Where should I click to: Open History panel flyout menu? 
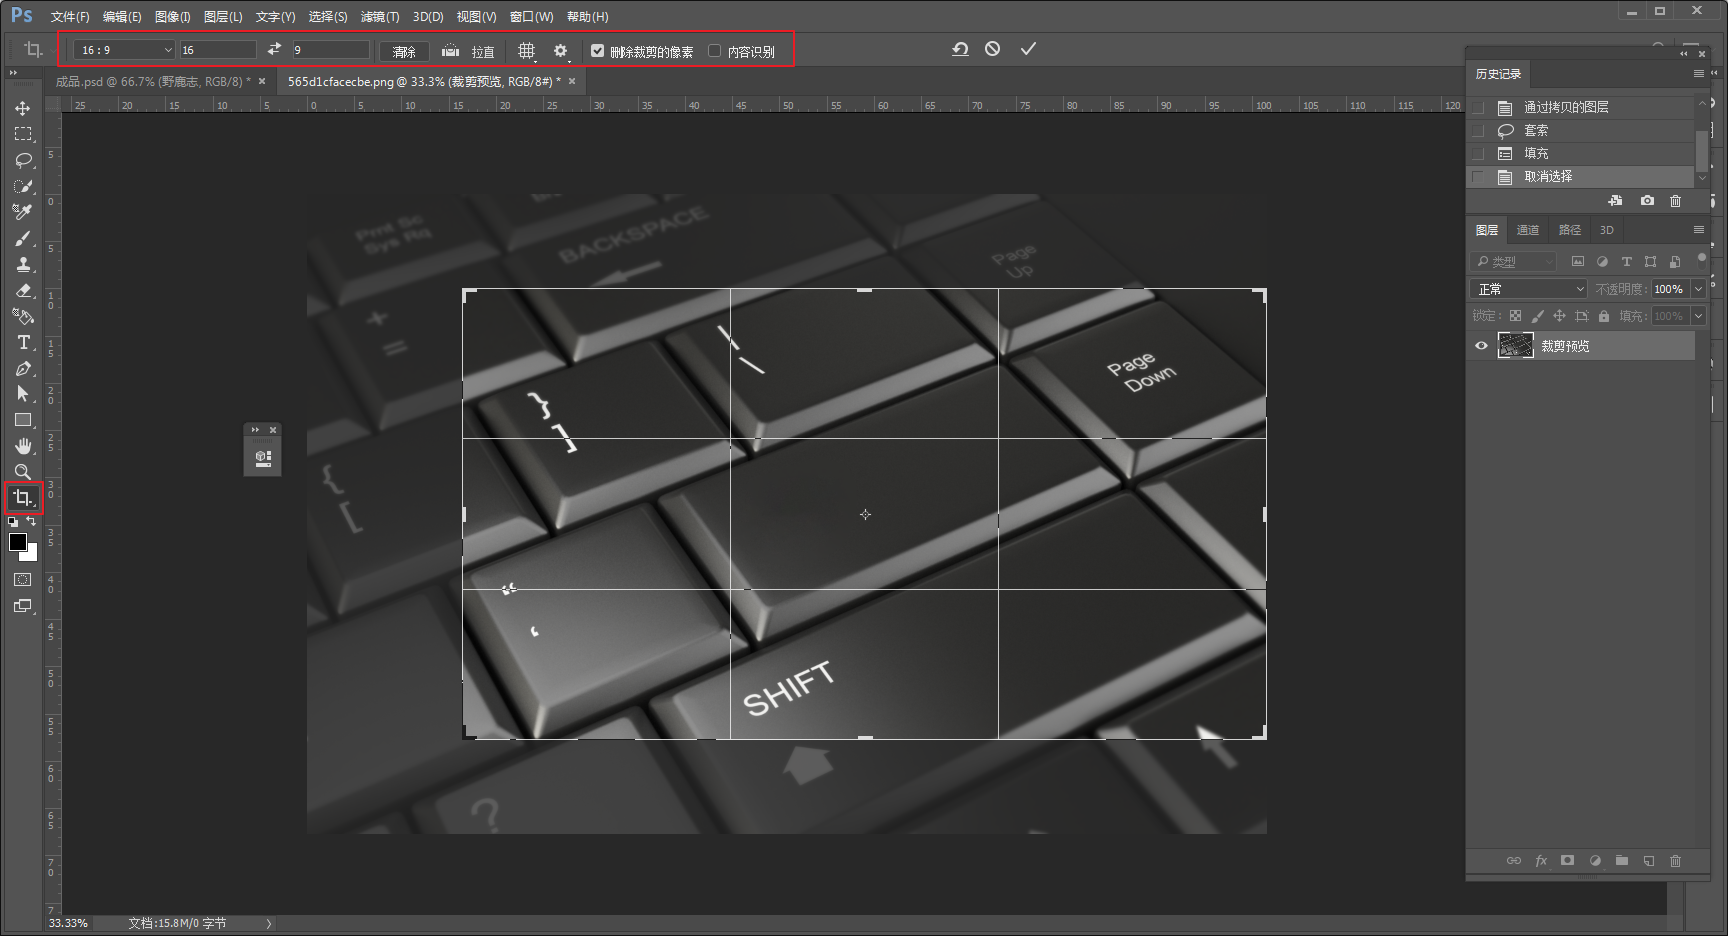click(1698, 74)
